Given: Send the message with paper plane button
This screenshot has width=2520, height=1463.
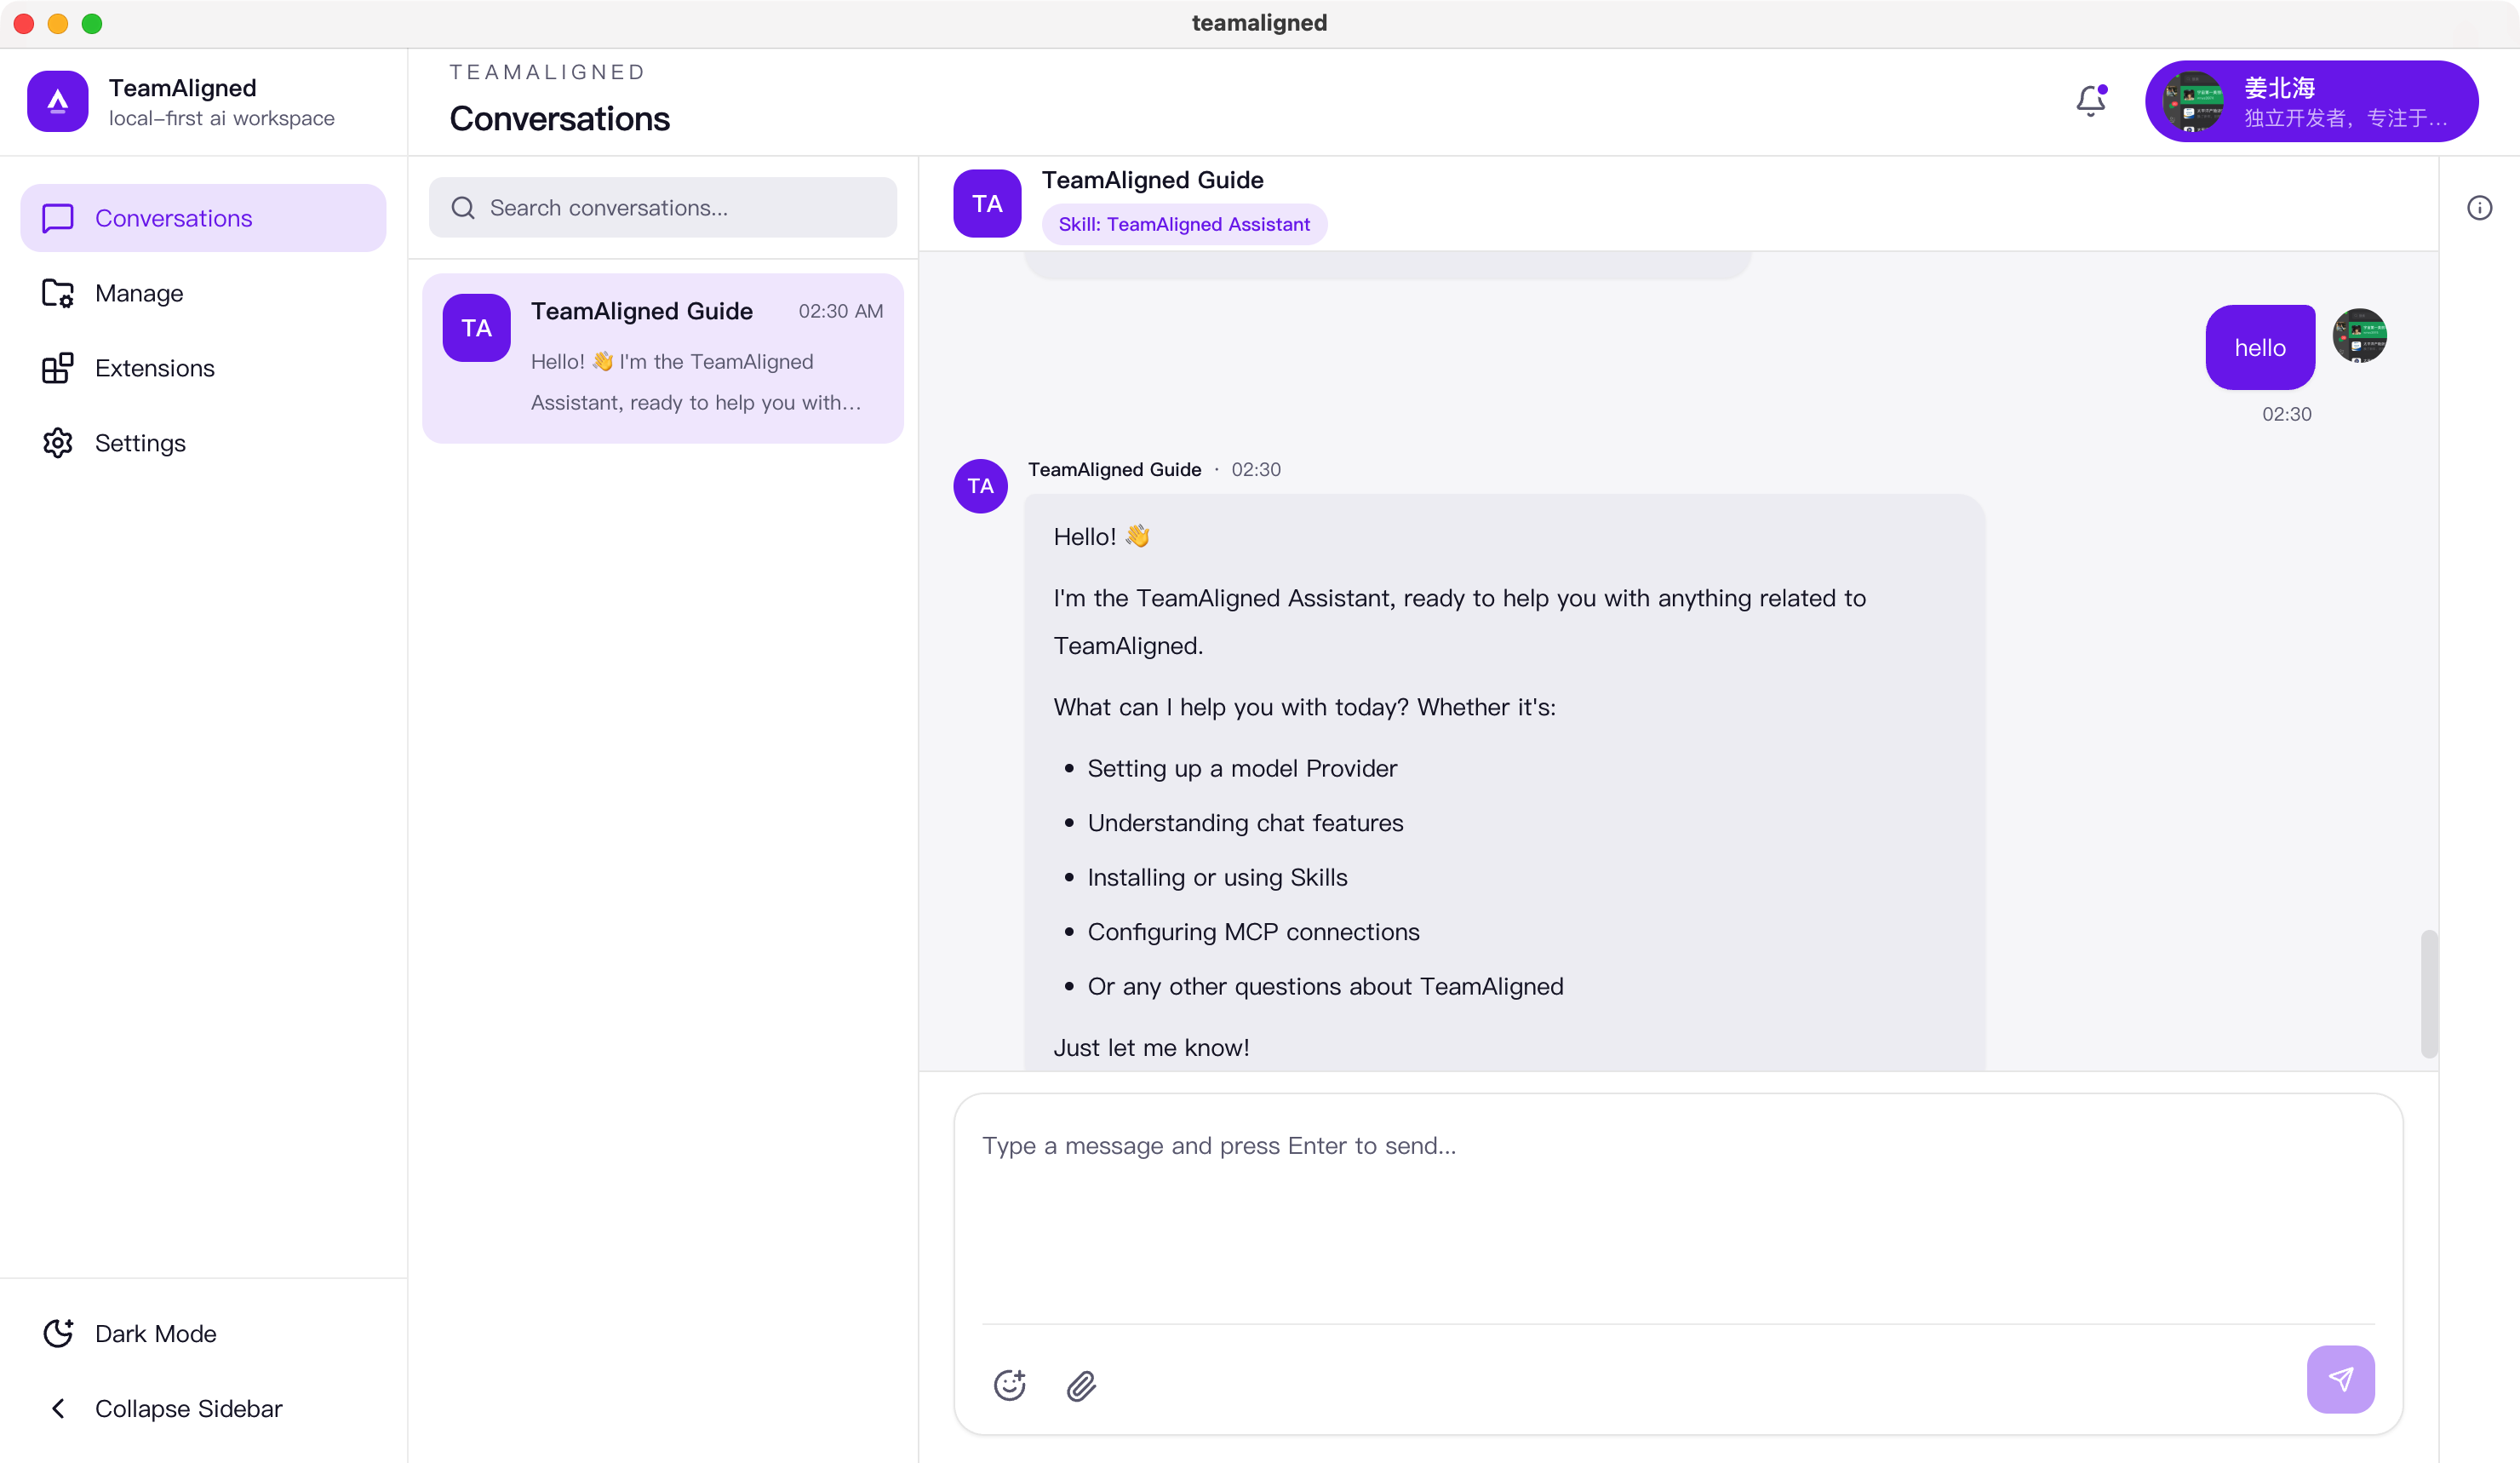Looking at the screenshot, I should click(2340, 1379).
